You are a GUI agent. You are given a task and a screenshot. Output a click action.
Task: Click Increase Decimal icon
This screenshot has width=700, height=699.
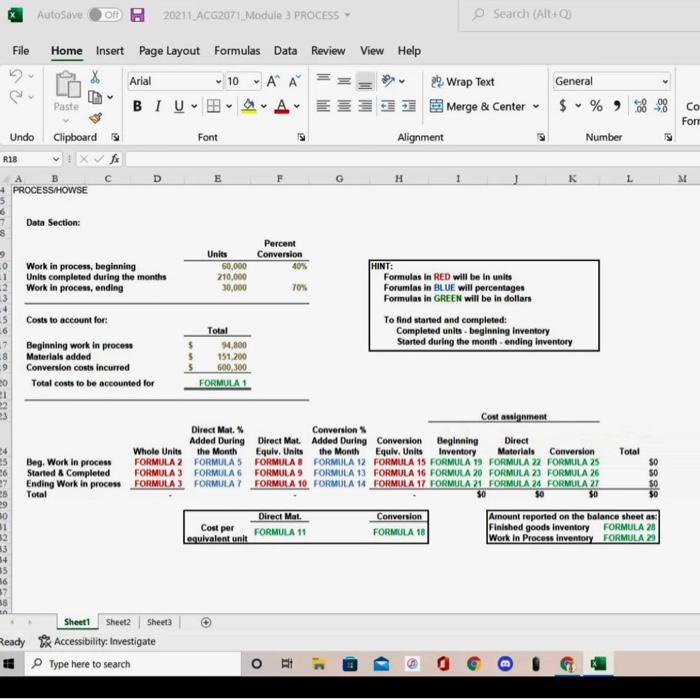coord(640,106)
